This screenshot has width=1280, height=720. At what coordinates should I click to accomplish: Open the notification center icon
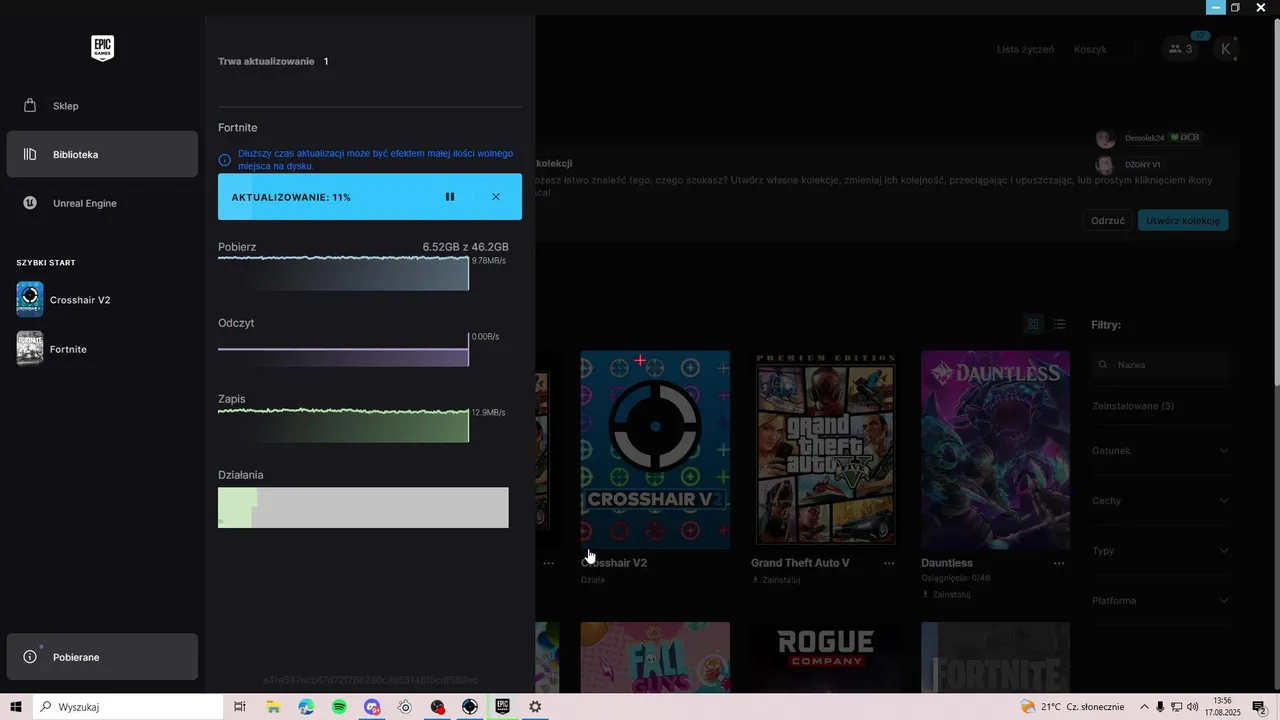1260,707
